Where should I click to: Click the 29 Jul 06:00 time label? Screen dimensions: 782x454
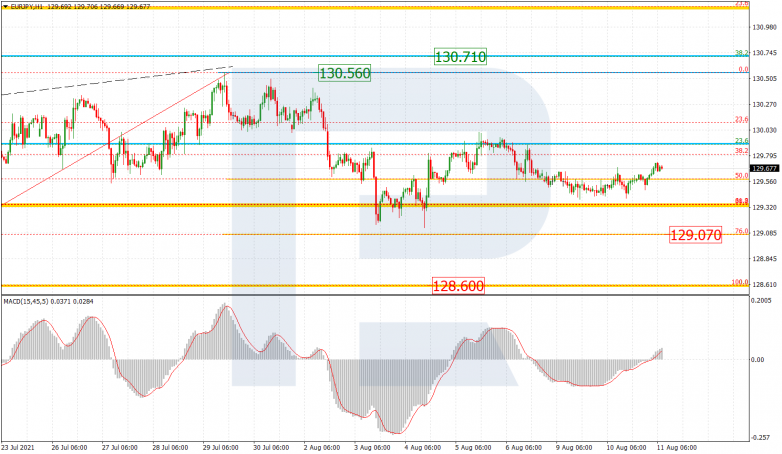tap(220, 448)
